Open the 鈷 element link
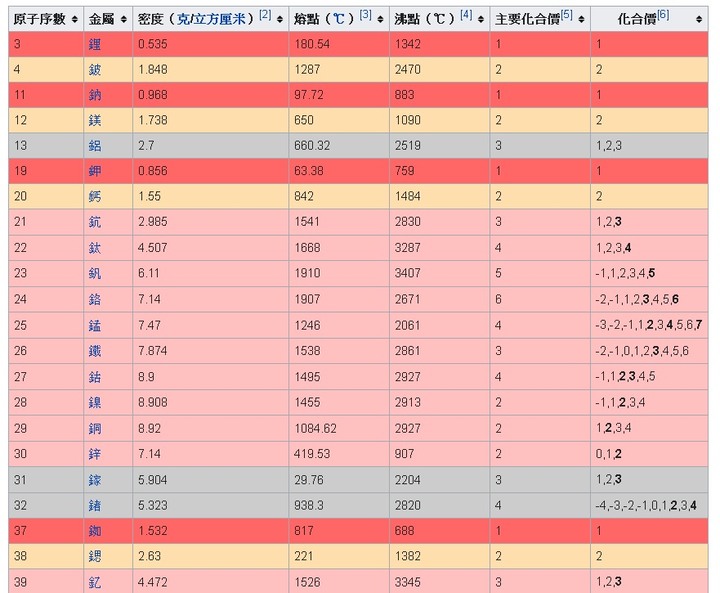720x593 pixels. [95, 377]
